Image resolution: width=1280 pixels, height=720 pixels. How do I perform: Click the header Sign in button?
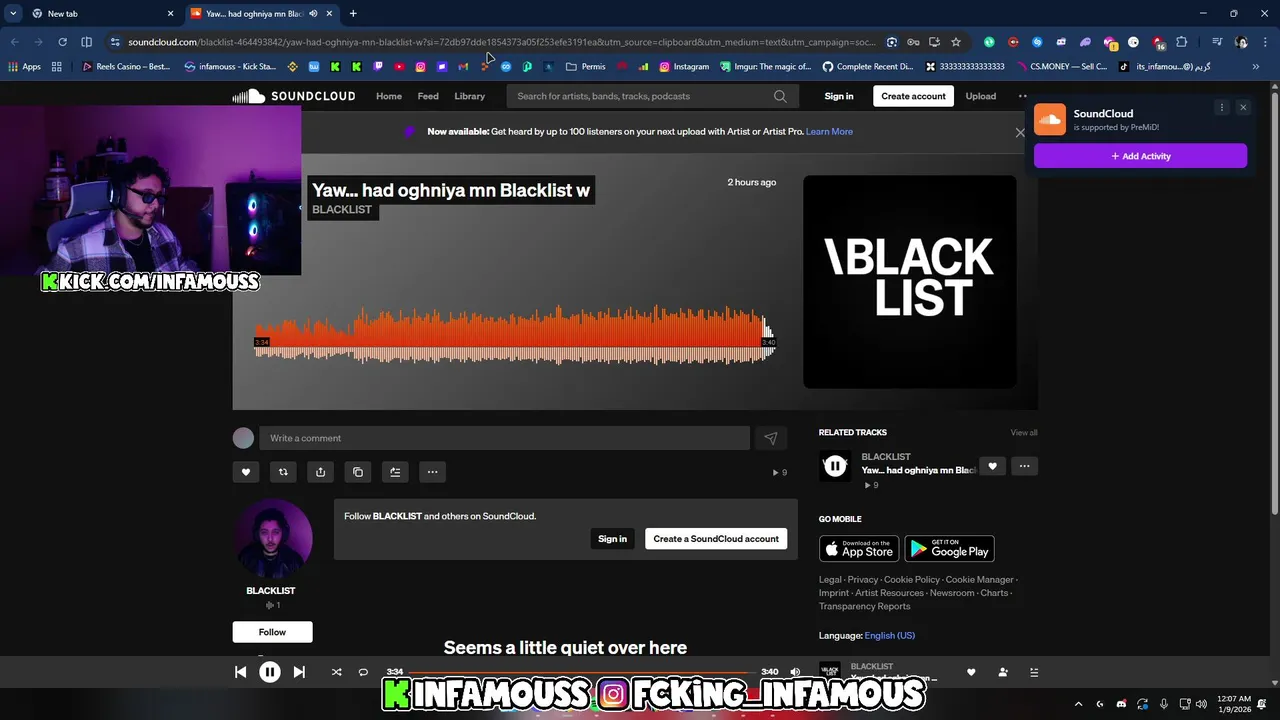[839, 96]
